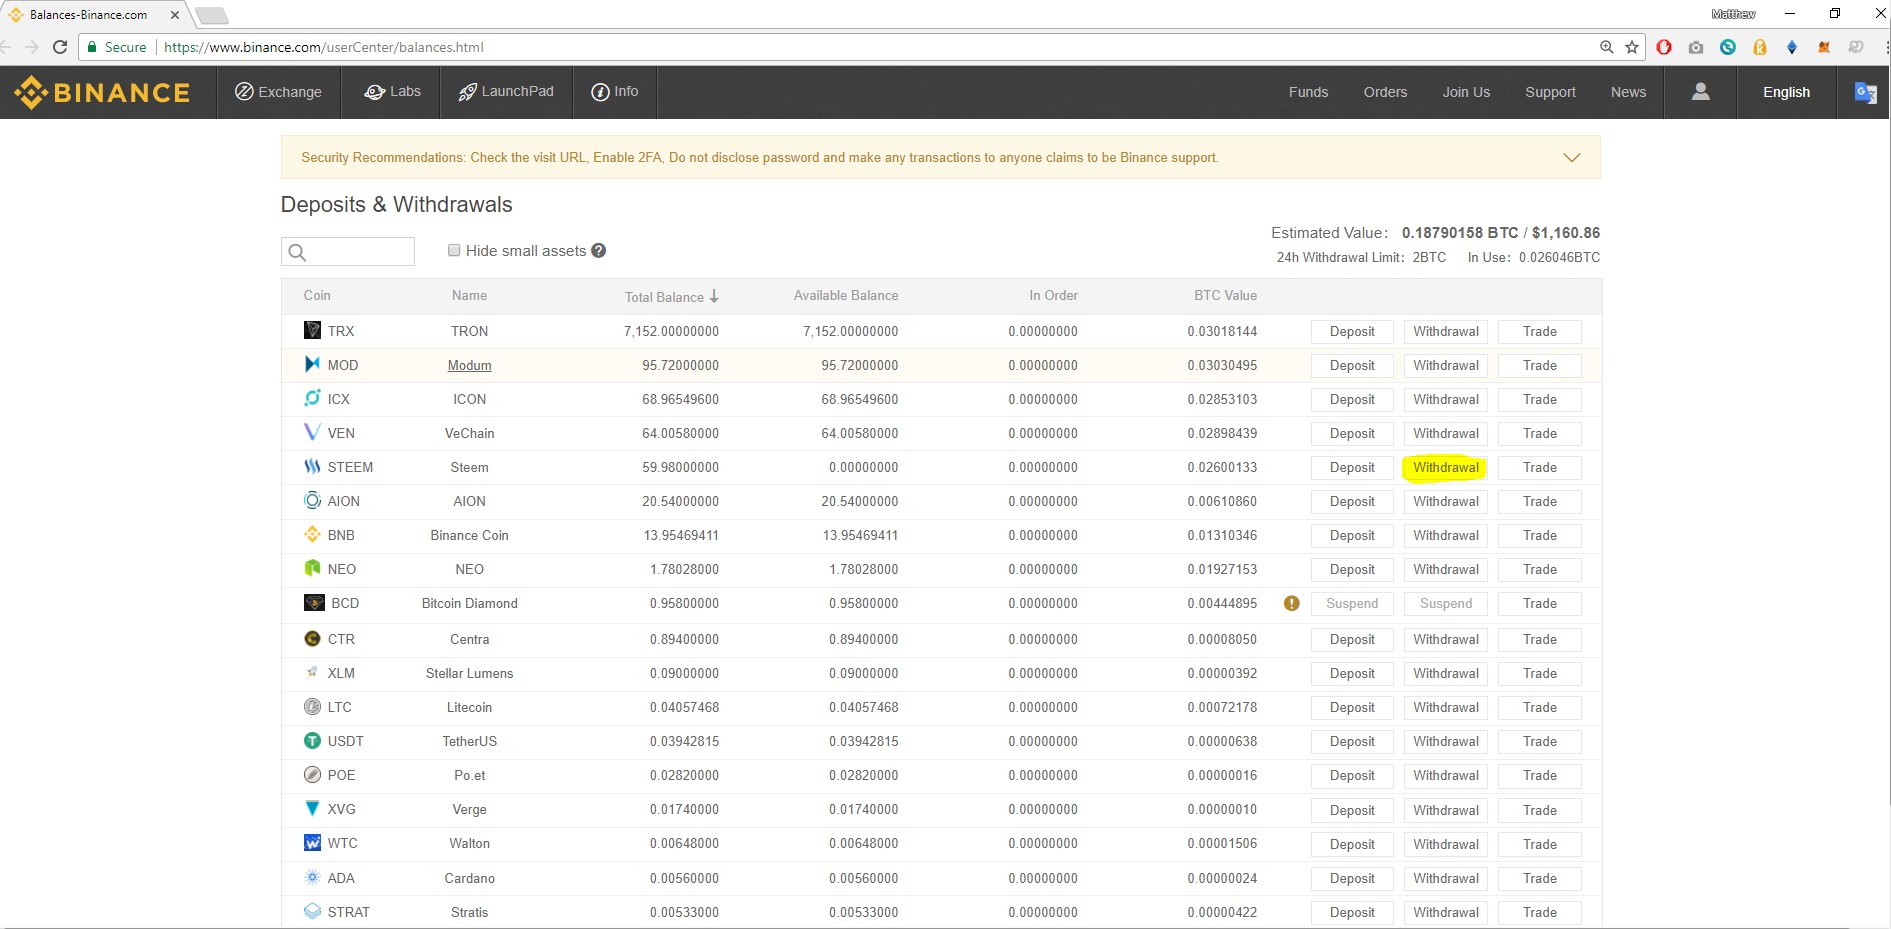
Task: Open the News page
Action: [x=1628, y=92]
